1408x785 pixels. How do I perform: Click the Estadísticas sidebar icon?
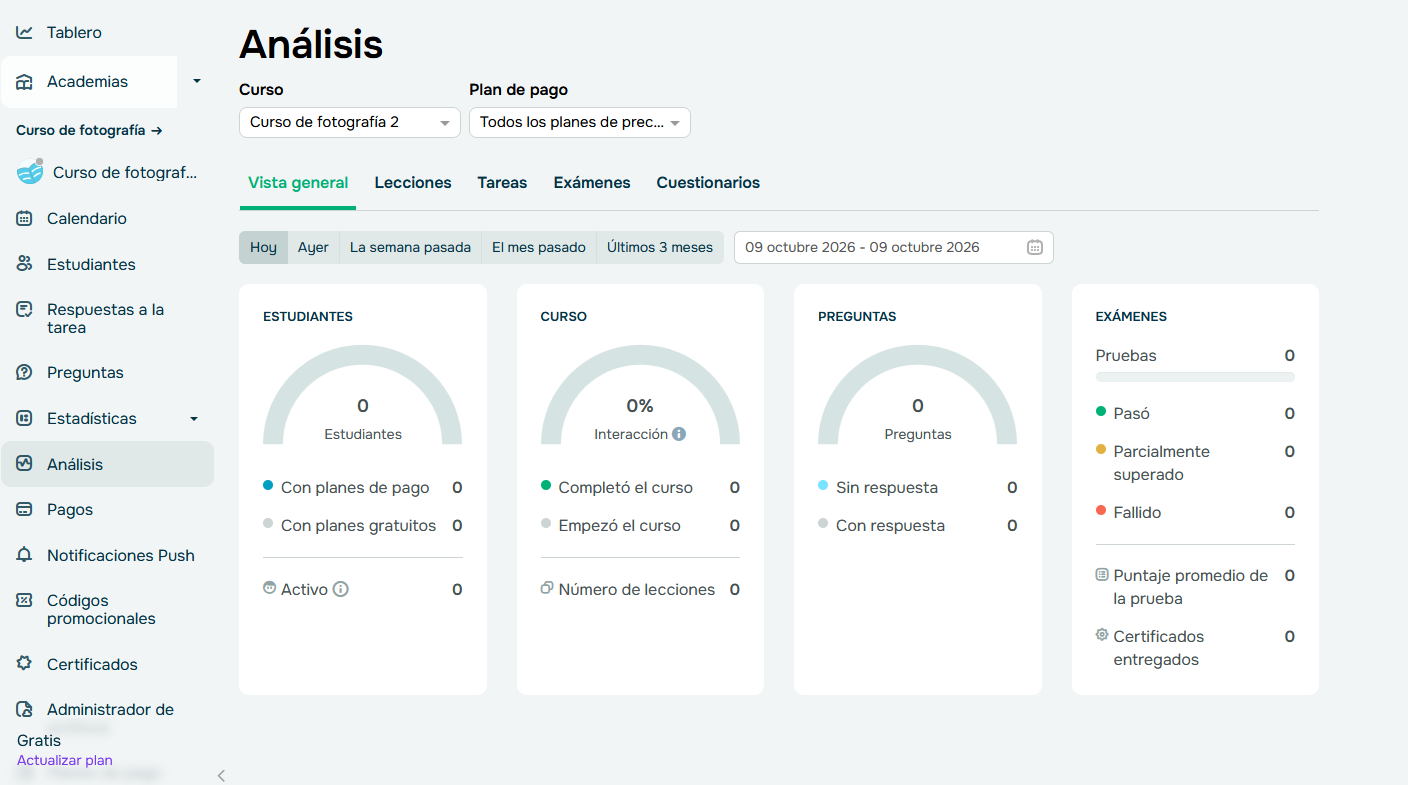tap(25, 419)
